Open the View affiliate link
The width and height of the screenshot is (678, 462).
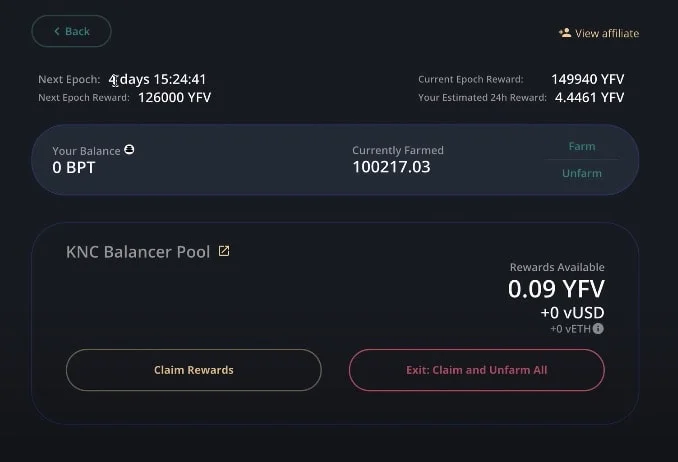[606, 33]
